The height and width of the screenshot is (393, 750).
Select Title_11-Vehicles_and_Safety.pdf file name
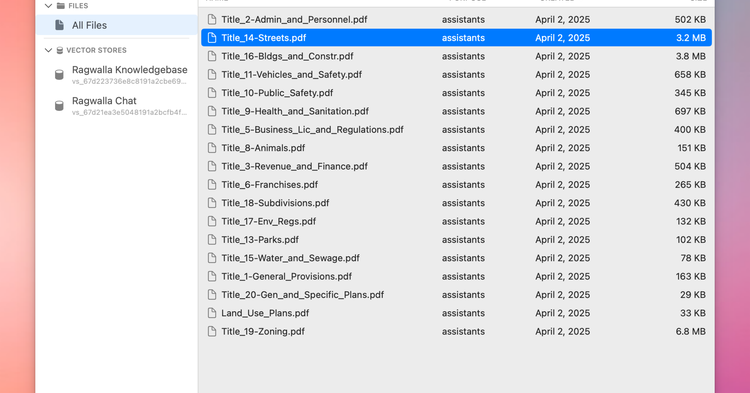coord(291,75)
